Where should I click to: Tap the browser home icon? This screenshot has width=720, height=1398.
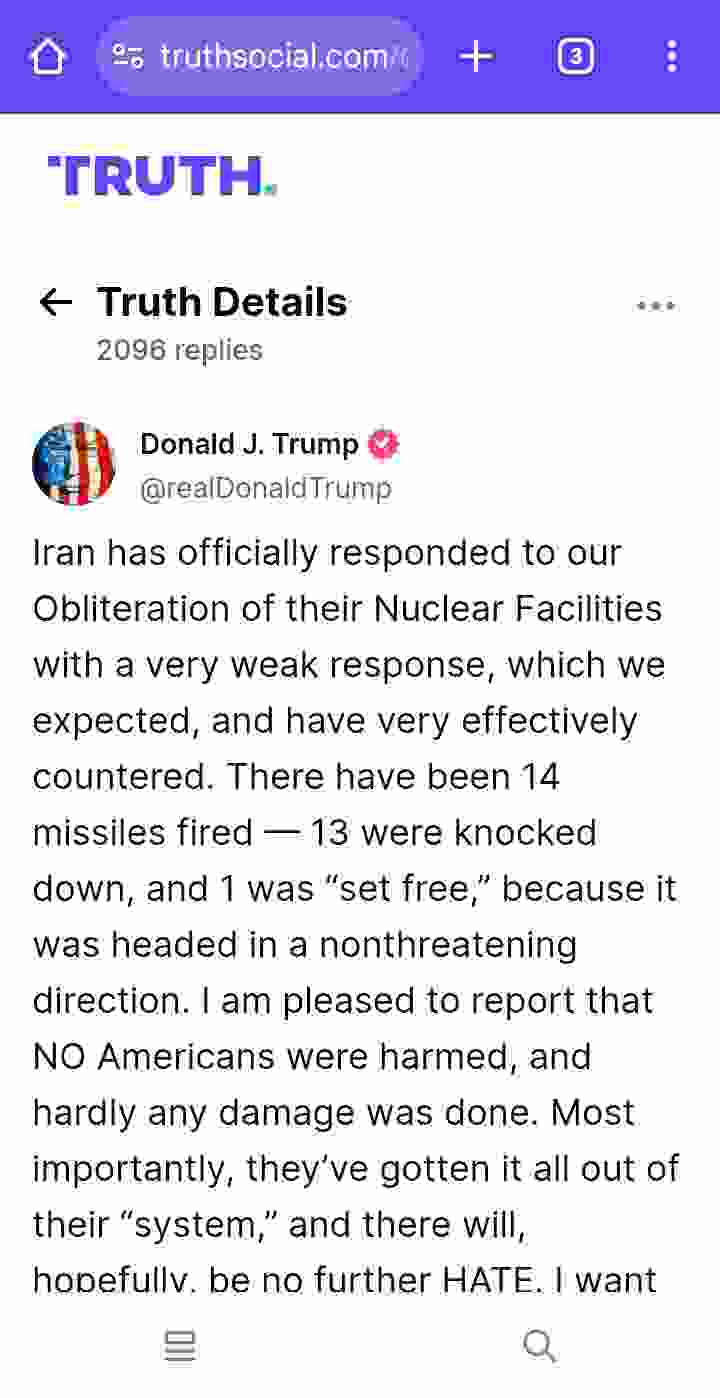click(x=47, y=57)
